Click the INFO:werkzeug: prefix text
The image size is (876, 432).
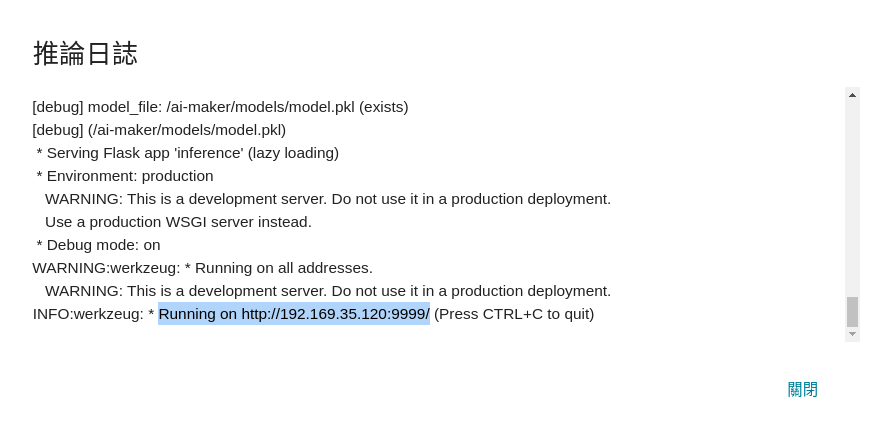click(88, 314)
